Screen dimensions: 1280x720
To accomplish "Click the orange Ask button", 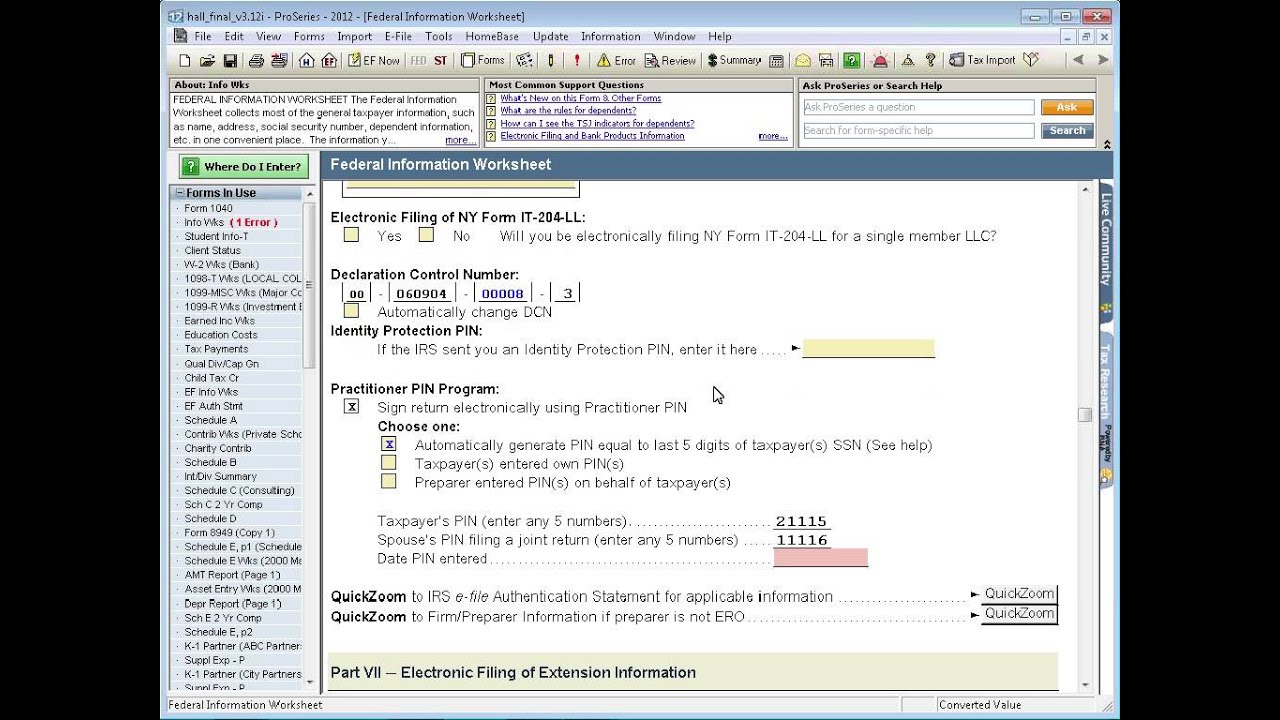I will 1067,107.
